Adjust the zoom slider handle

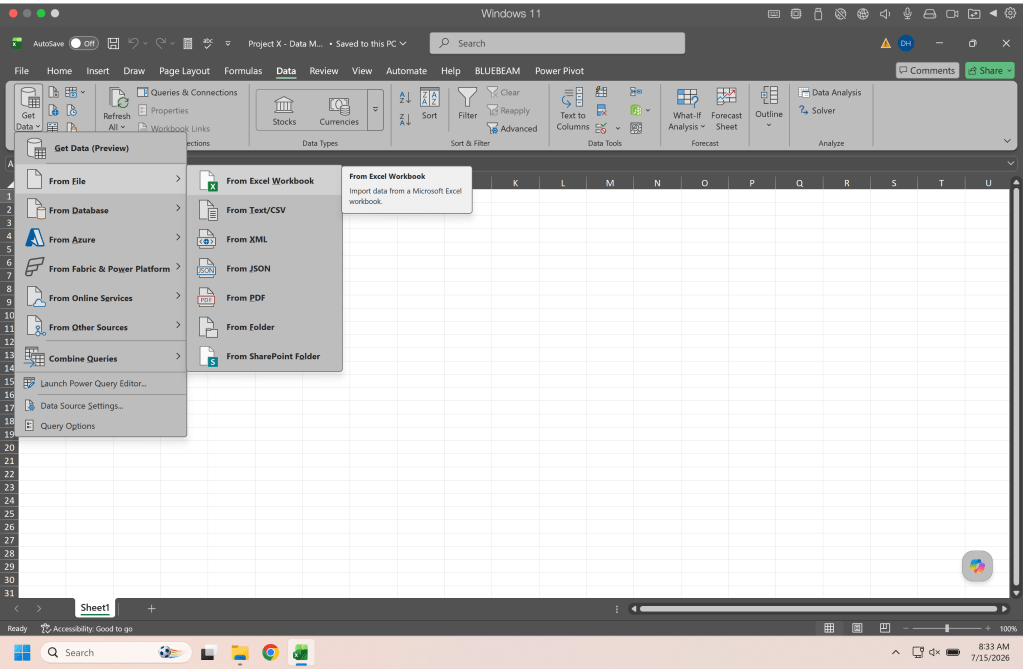(947, 628)
